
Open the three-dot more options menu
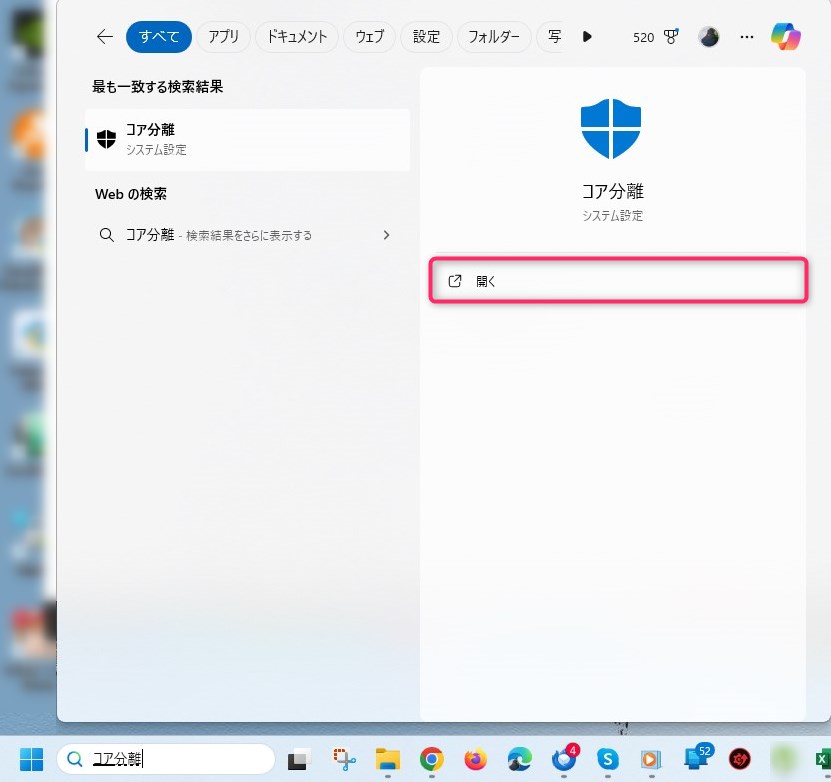746,37
